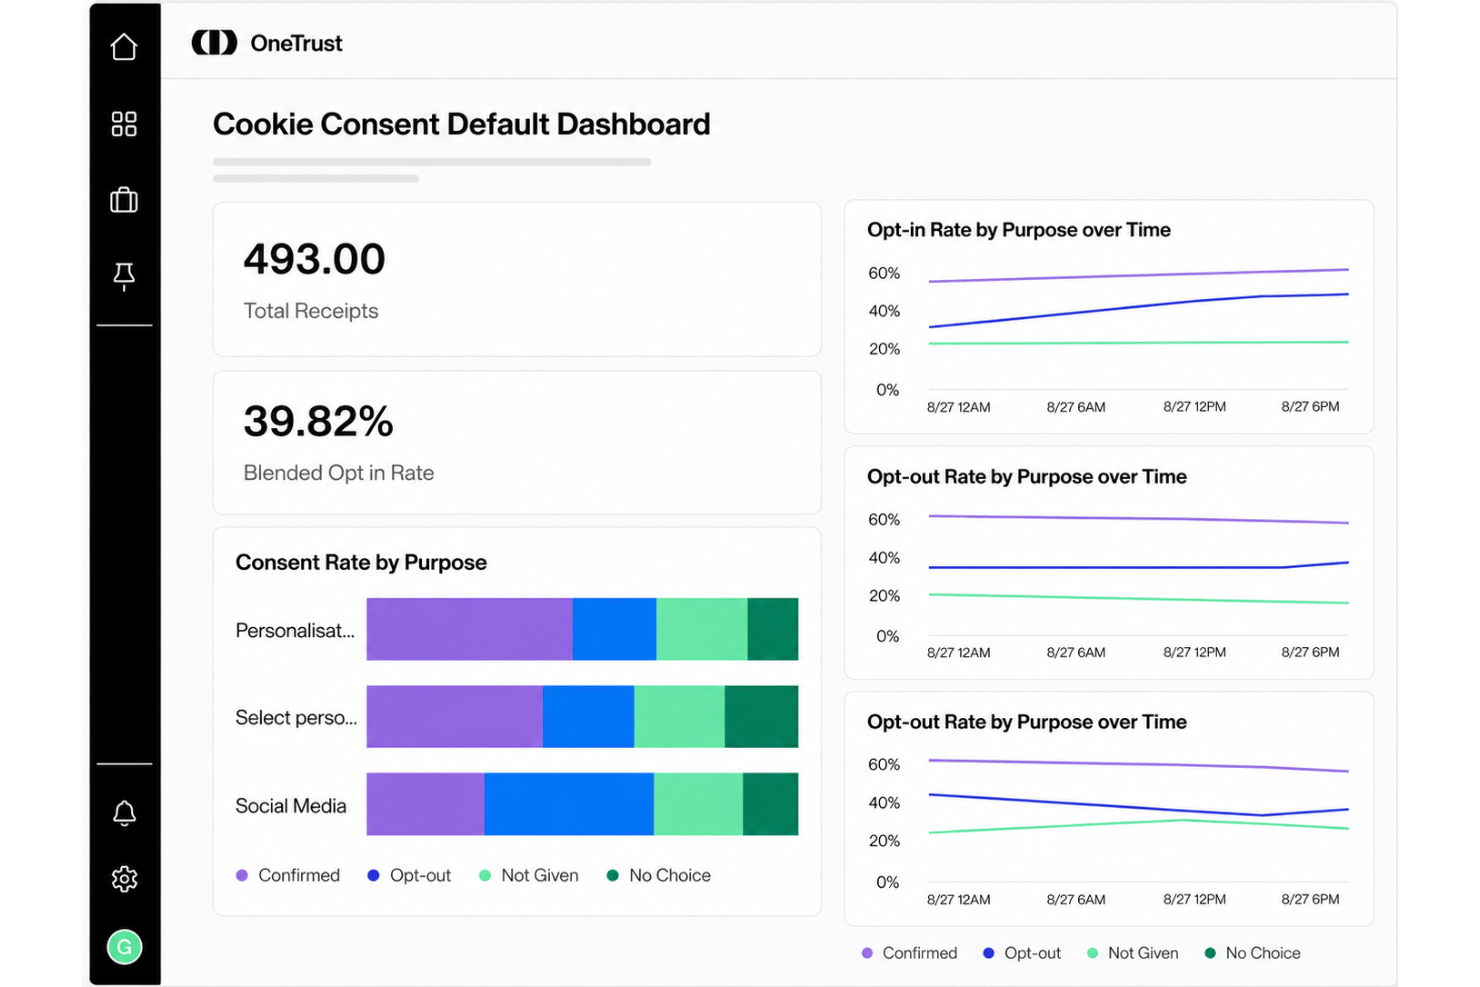Toggle Not Given legend under Consent Rate chart
The width and height of the screenshot is (1480, 987).
click(x=529, y=875)
